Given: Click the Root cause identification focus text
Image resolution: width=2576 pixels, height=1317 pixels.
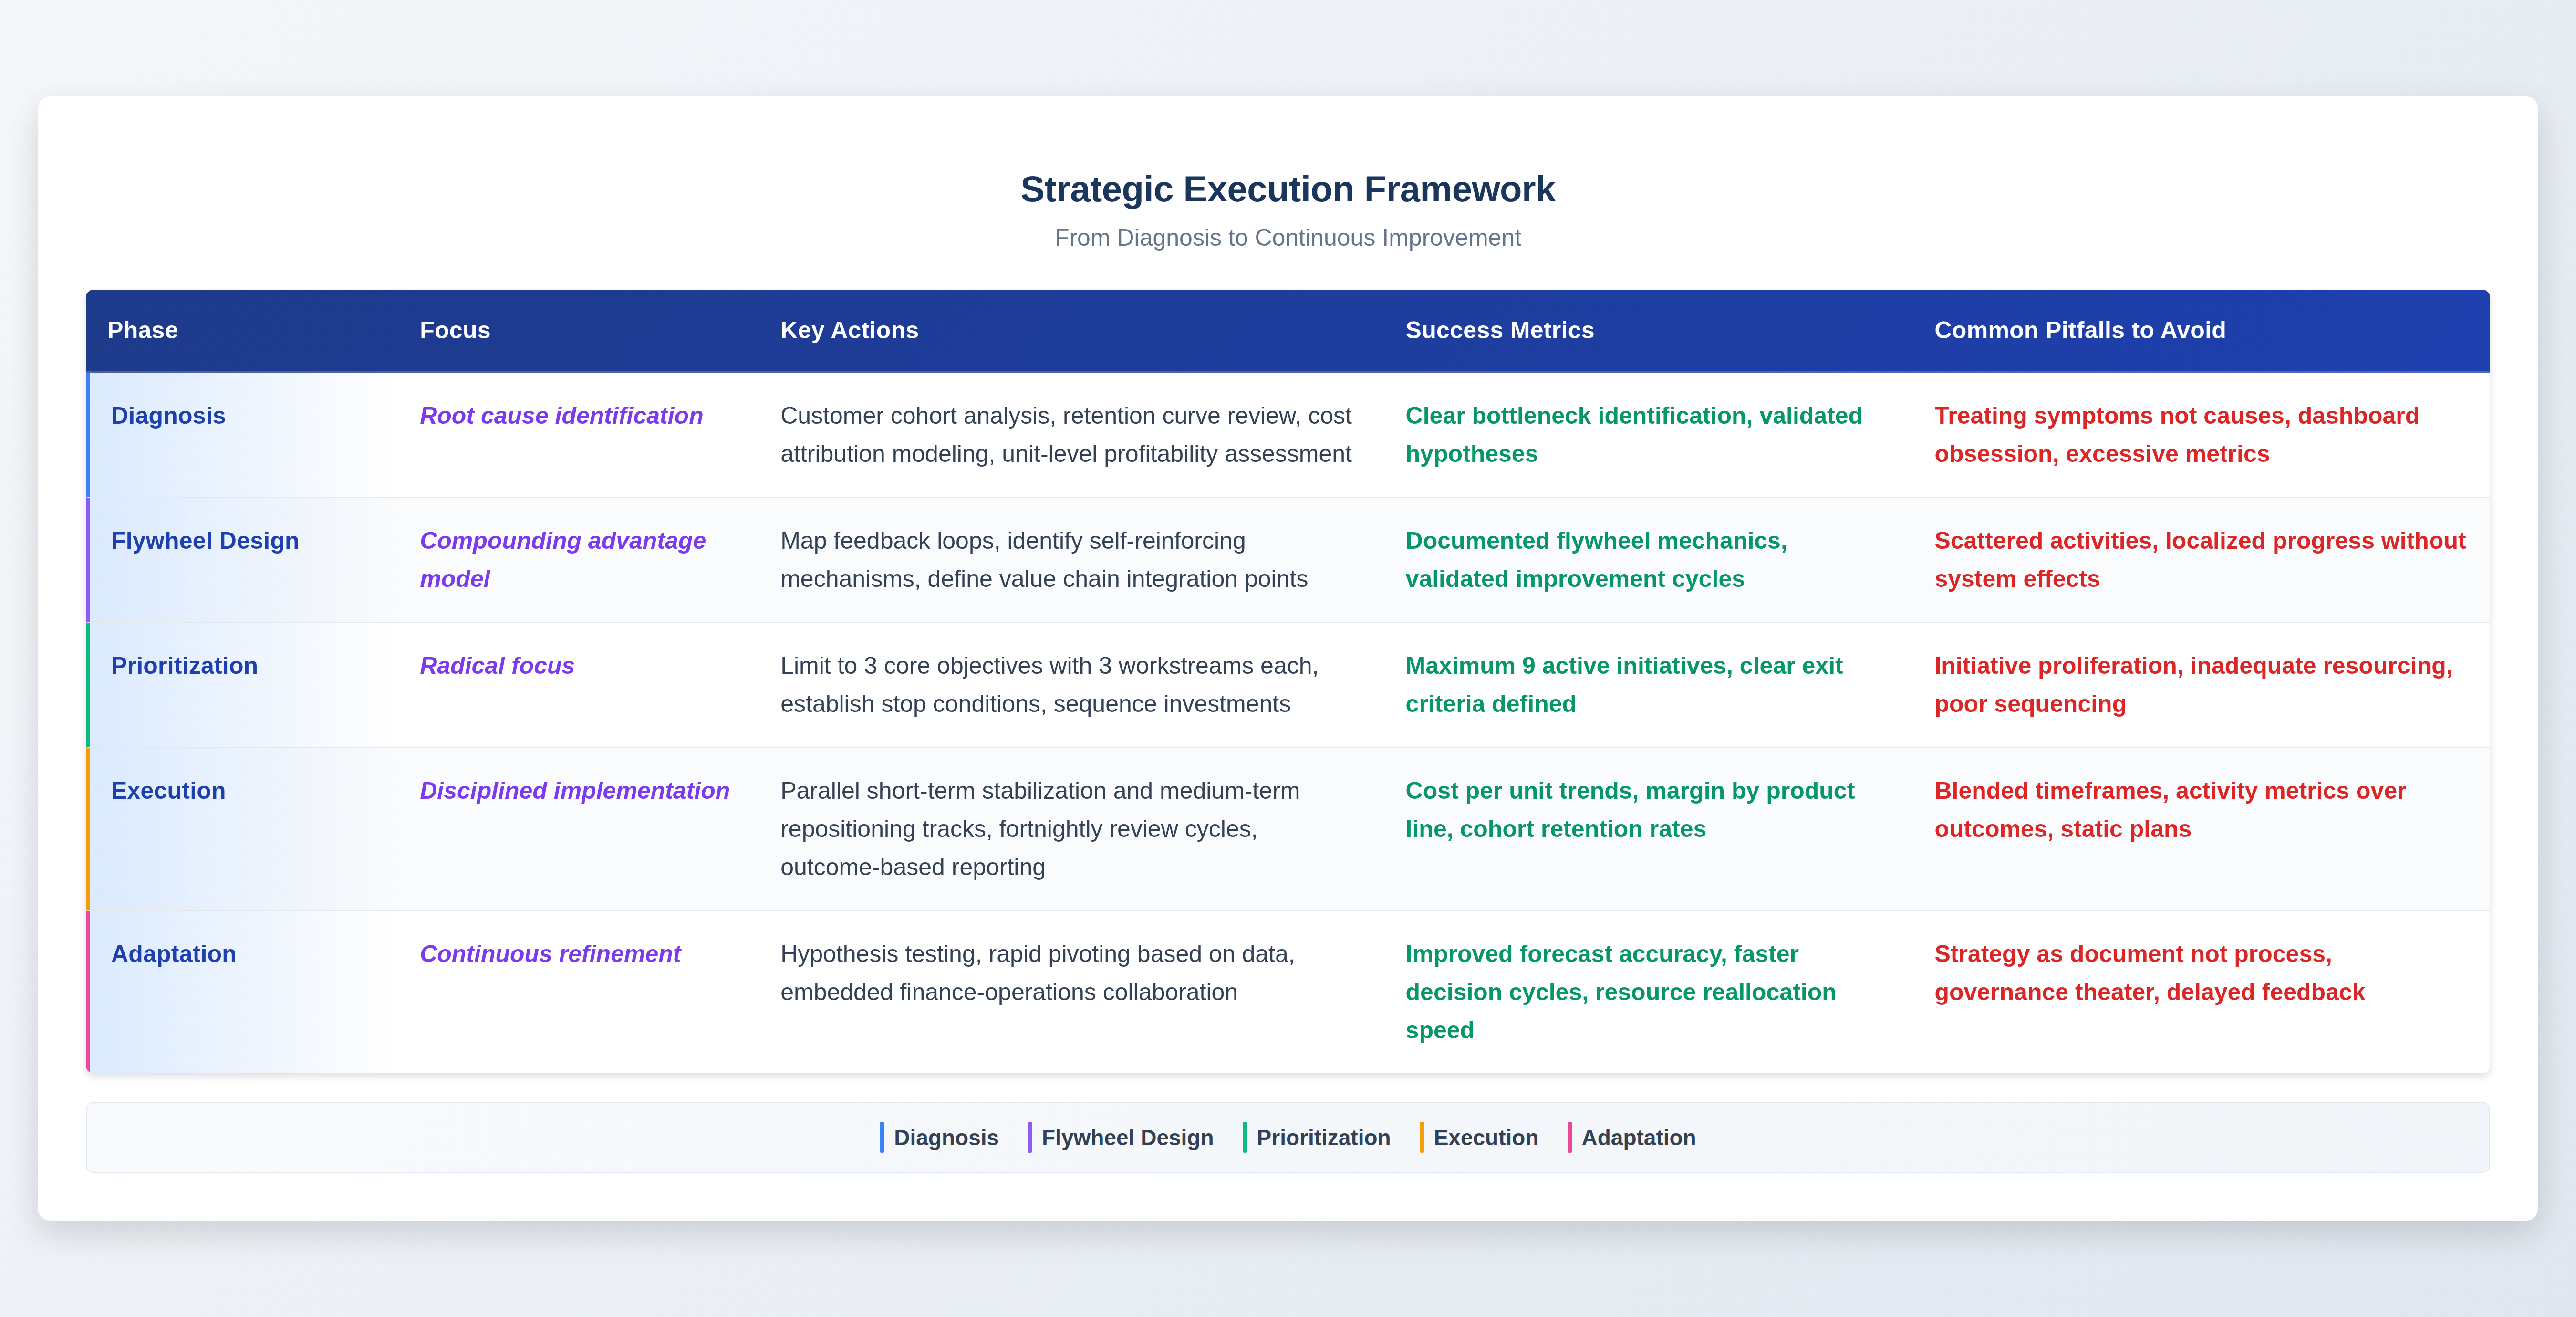Looking at the screenshot, I should click(x=561, y=416).
